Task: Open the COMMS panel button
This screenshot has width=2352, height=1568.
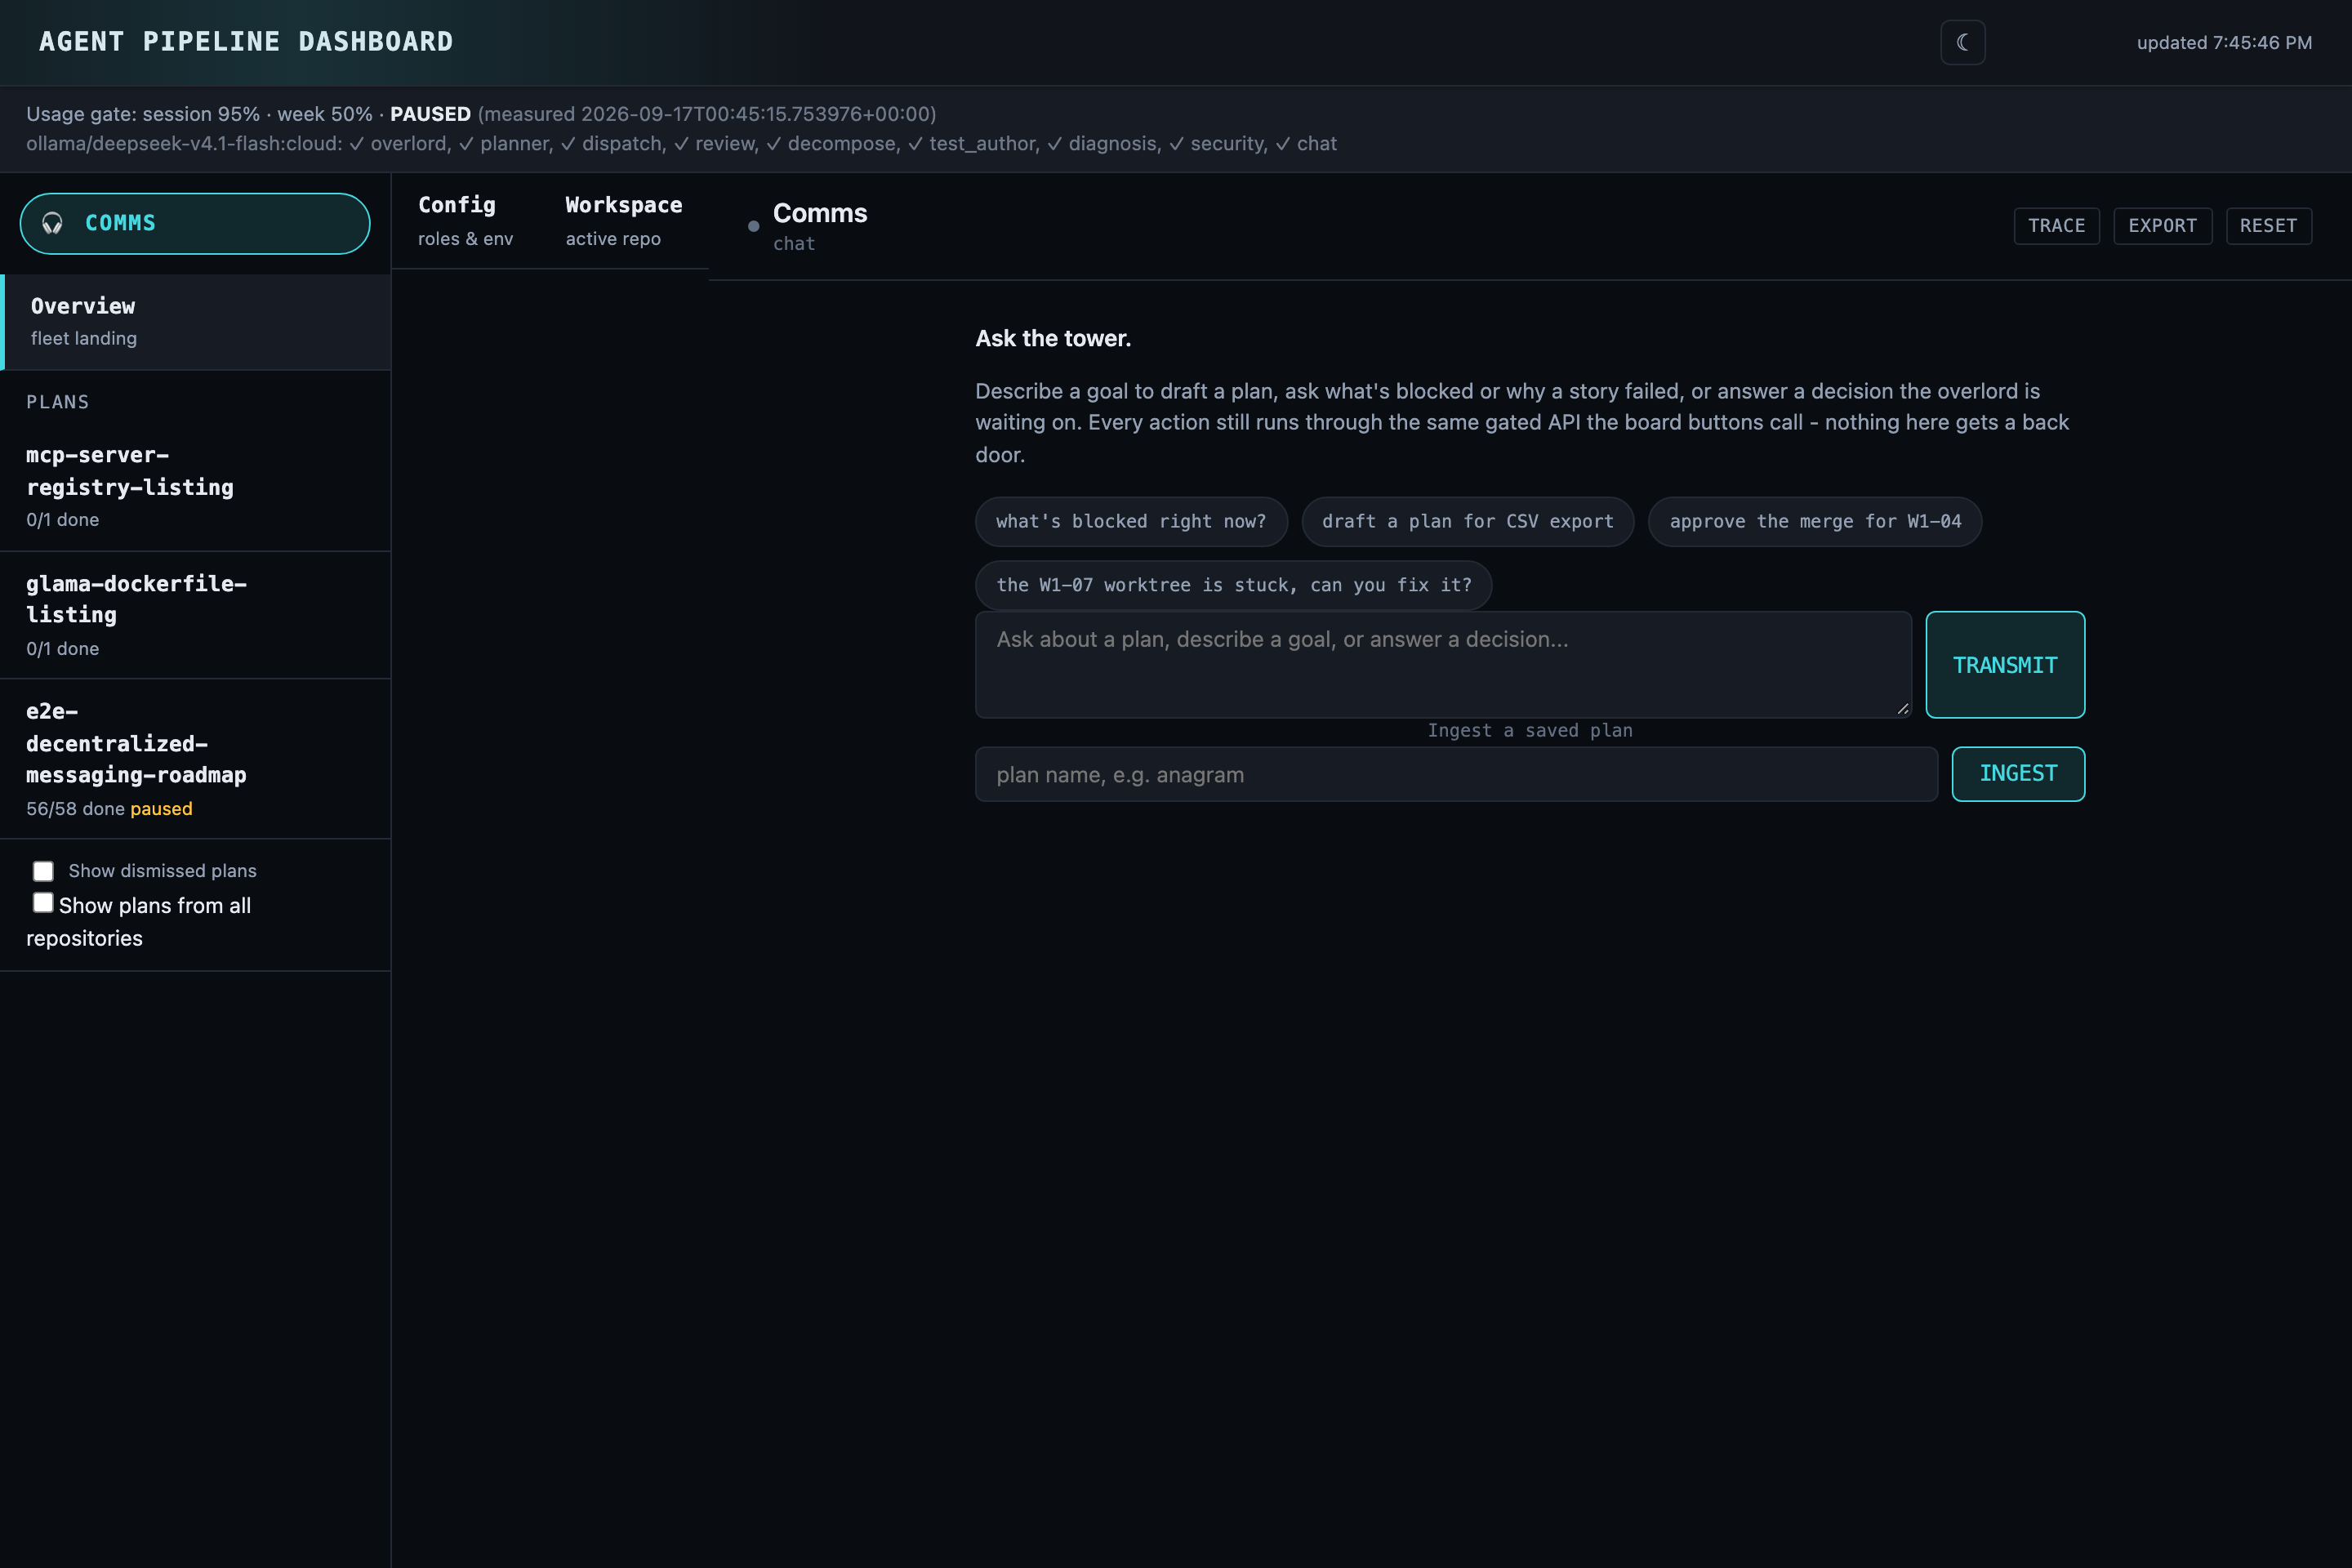Action: pos(195,223)
